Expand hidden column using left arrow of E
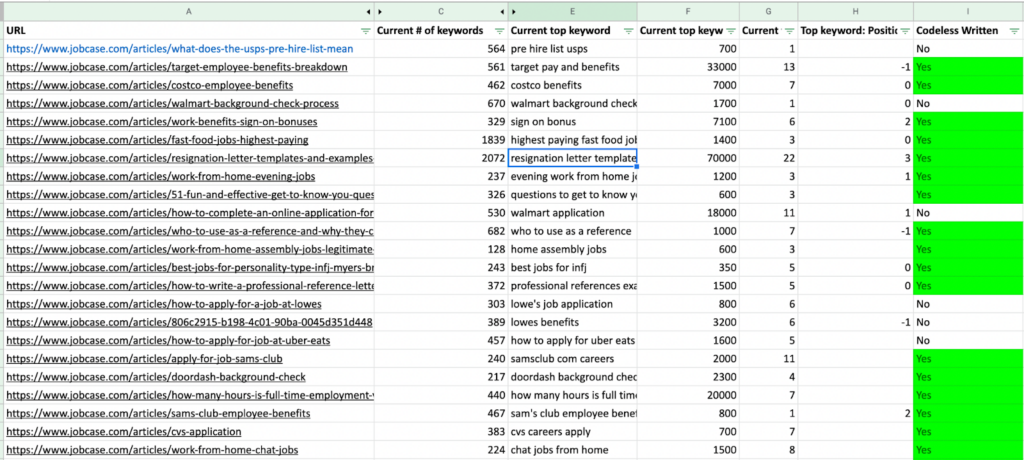 point(513,12)
